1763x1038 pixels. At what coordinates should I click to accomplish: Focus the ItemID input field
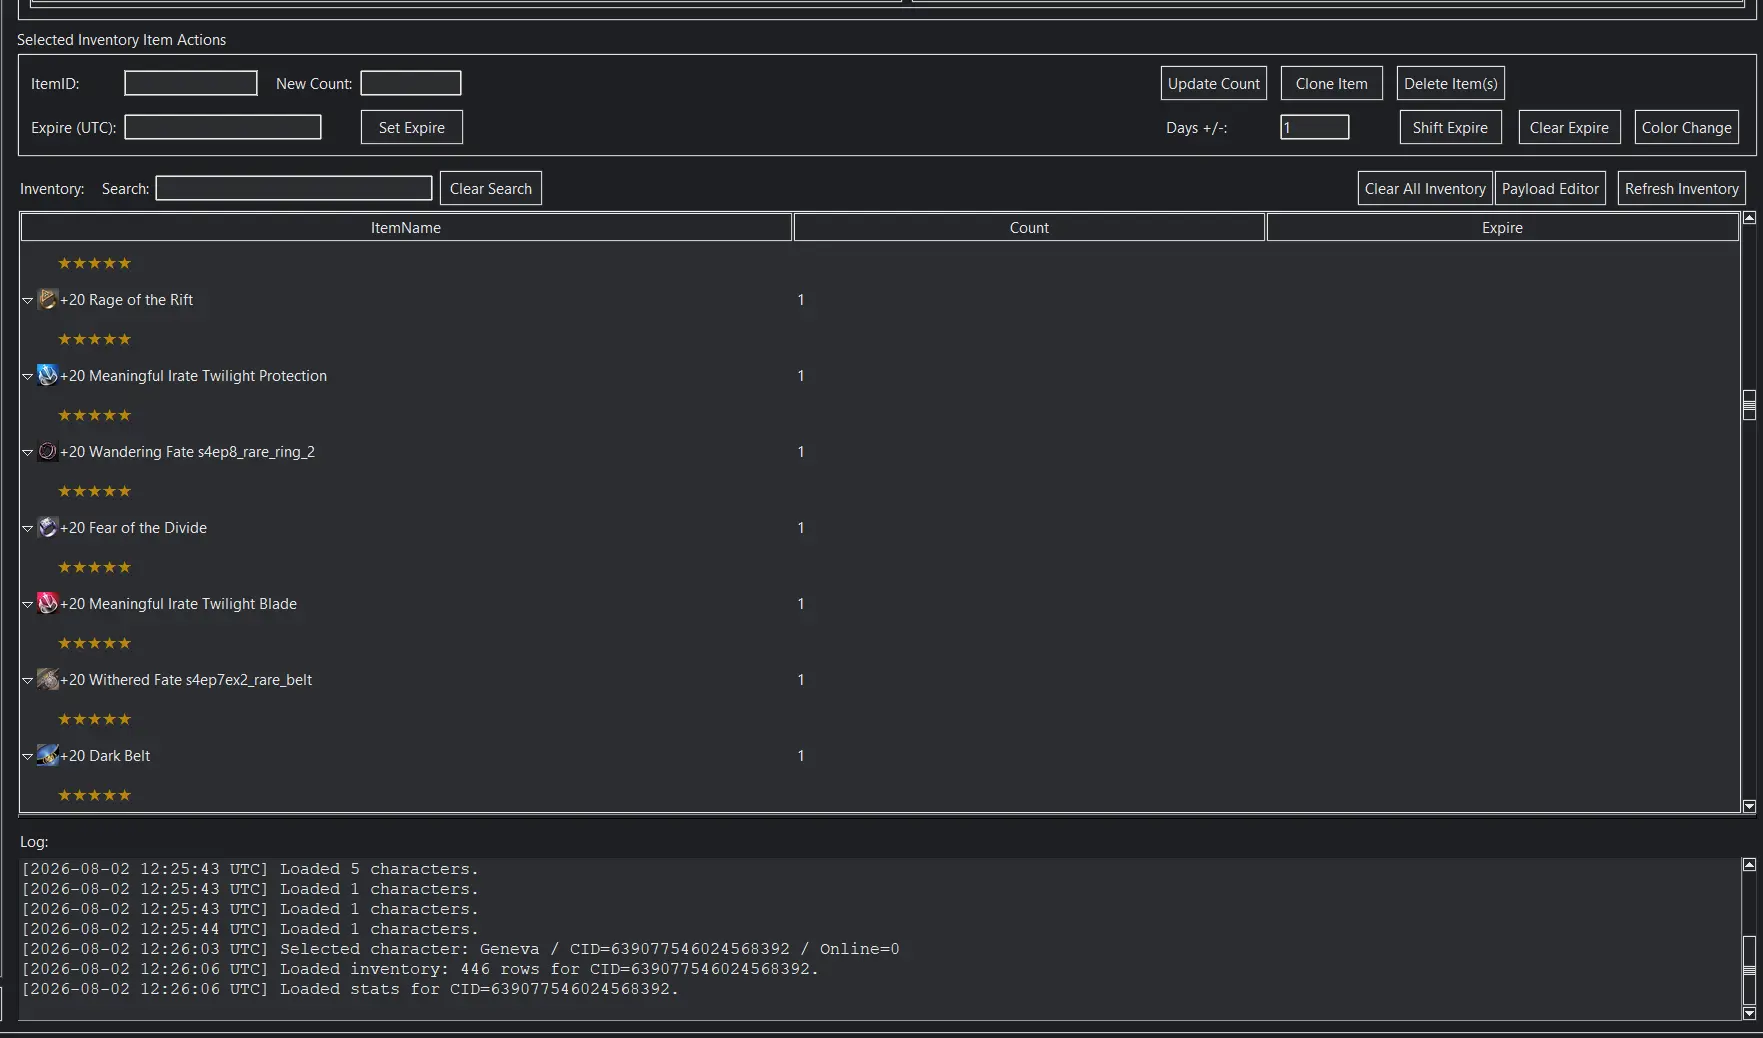click(x=190, y=83)
